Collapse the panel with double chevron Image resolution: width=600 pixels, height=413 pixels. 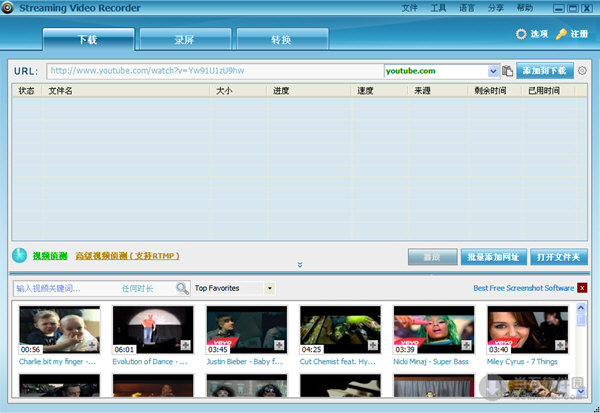click(300, 264)
